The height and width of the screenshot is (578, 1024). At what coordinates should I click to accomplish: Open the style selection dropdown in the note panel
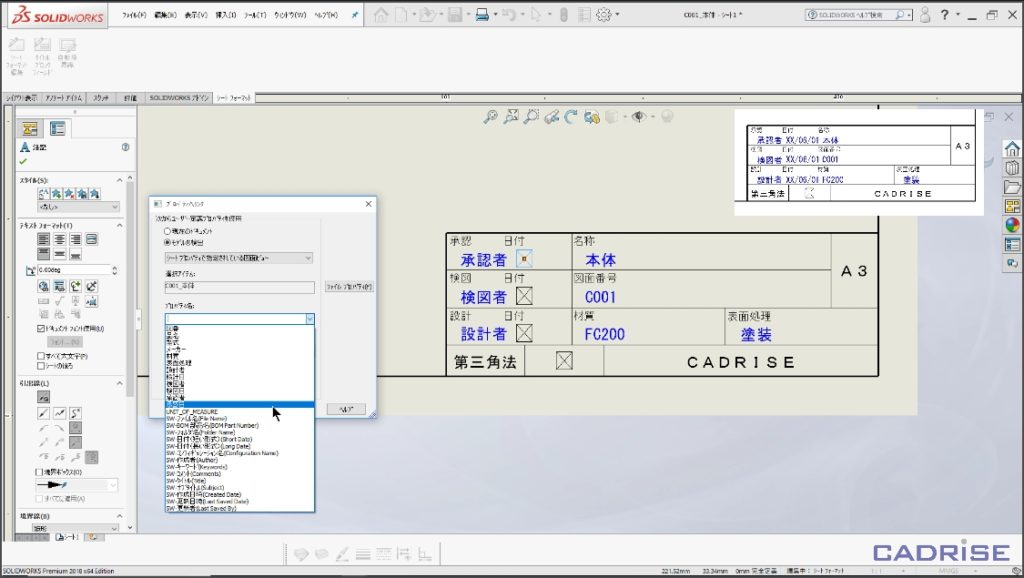[77, 207]
